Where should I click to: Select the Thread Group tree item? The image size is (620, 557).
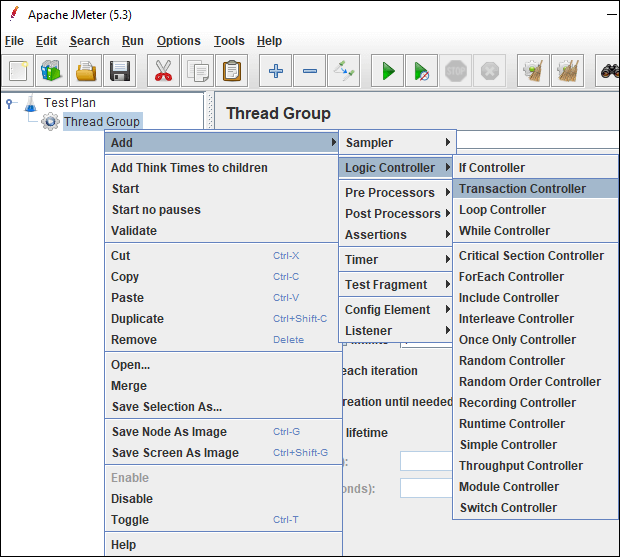102,121
